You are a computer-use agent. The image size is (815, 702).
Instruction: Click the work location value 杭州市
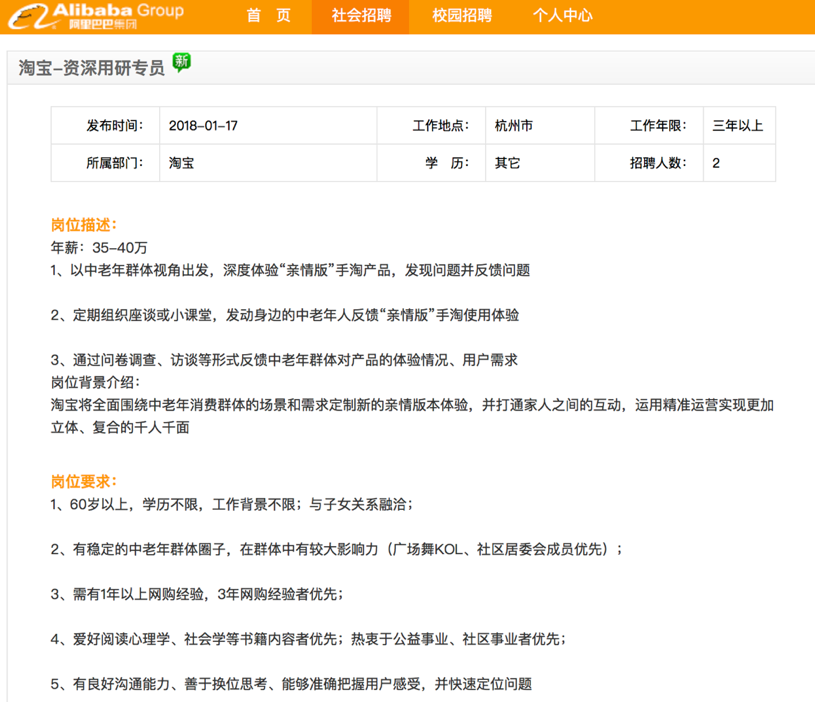pyautogui.click(x=514, y=126)
